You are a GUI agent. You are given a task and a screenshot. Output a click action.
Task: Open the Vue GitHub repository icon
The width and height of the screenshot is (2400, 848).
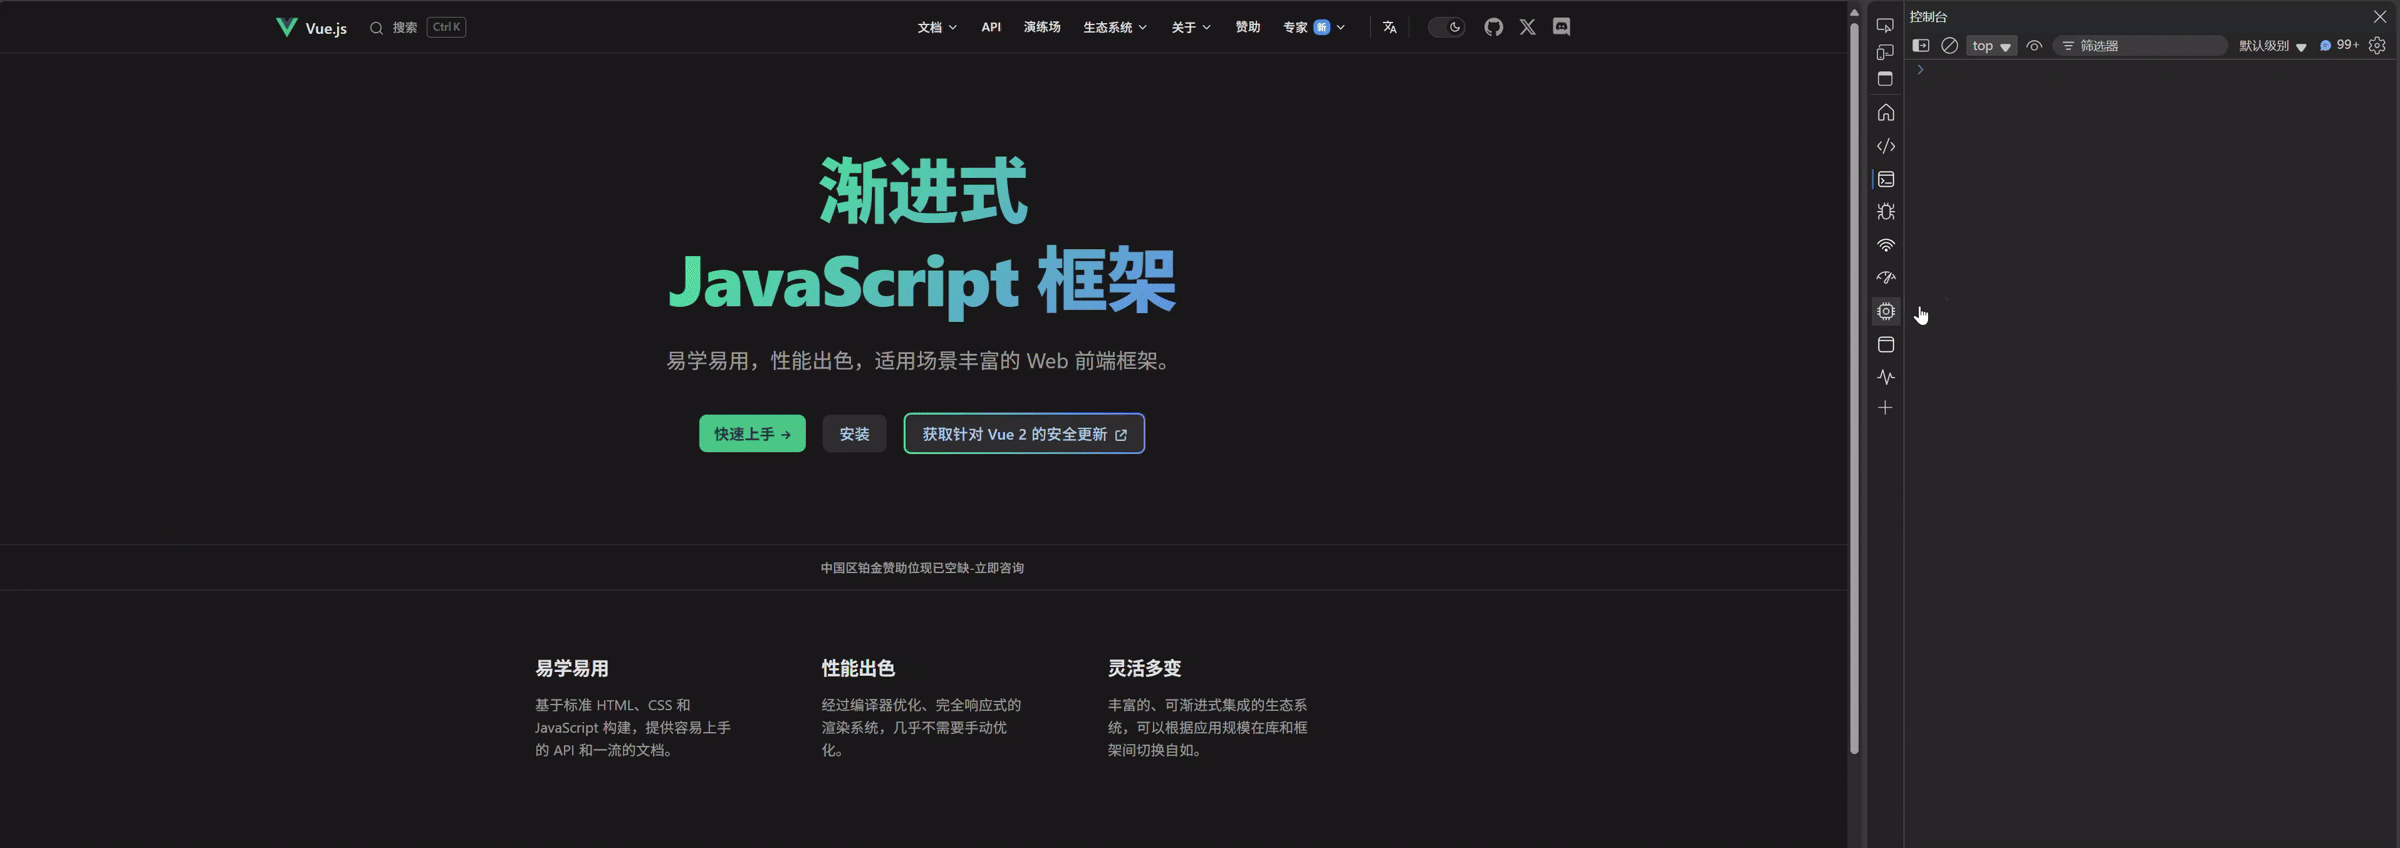click(x=1493, y=27)
